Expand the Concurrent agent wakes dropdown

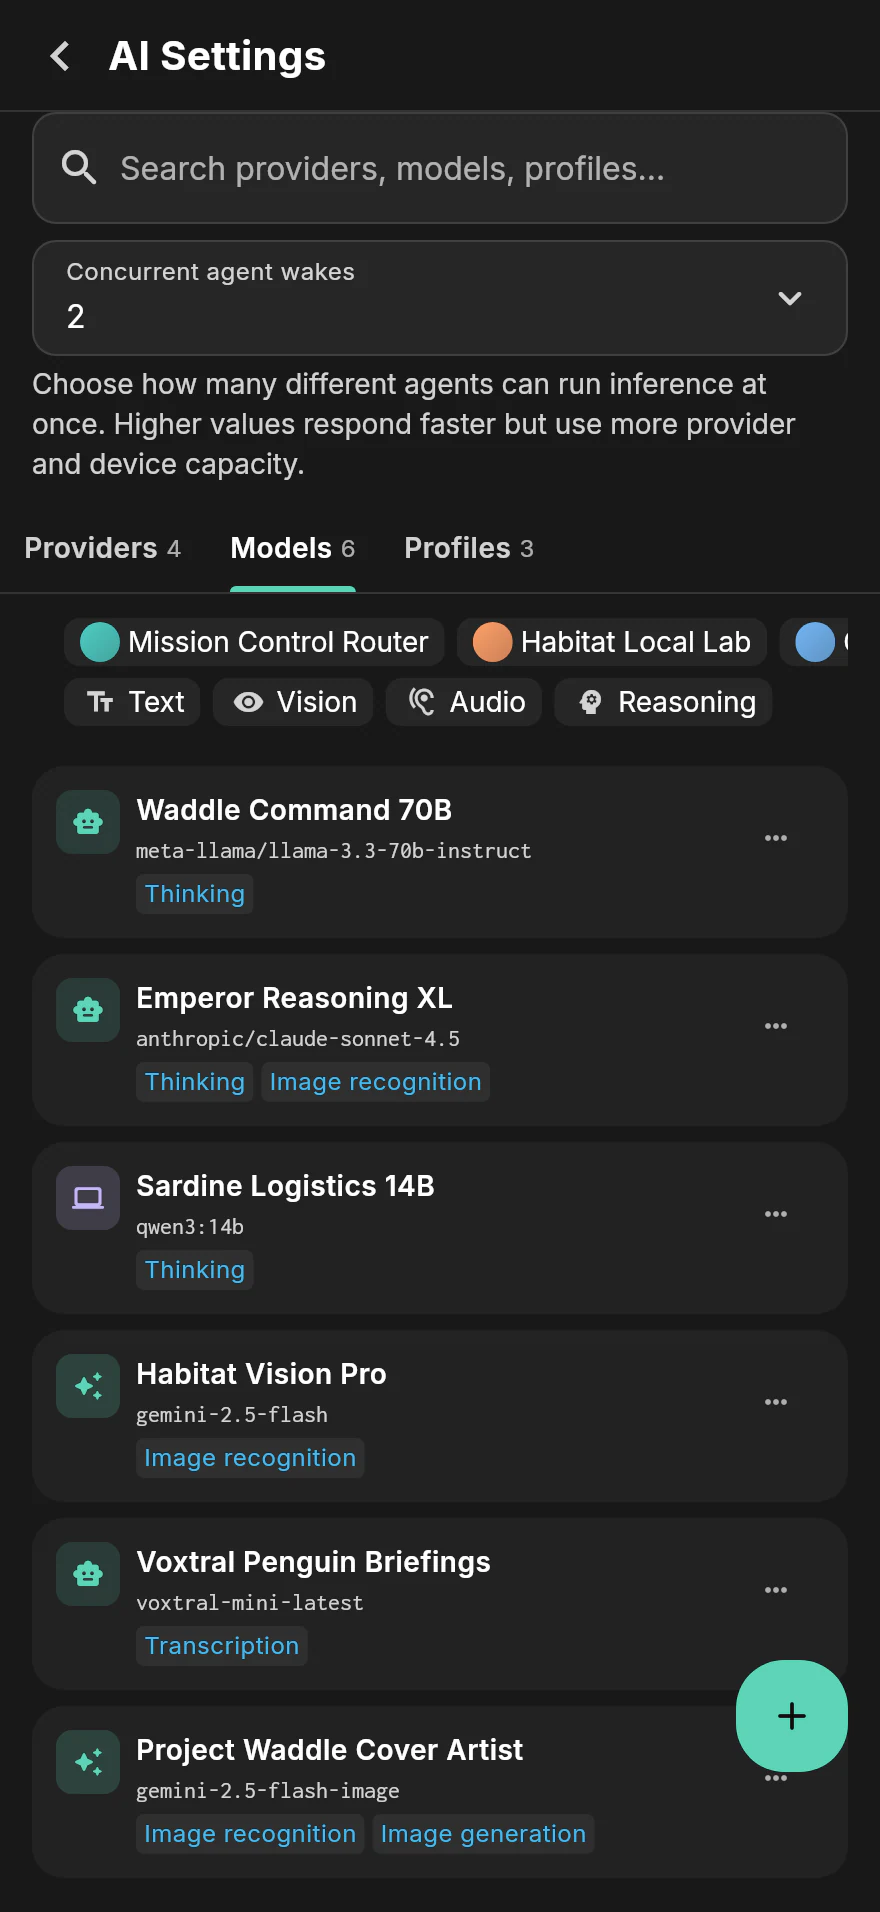(440, 298)
